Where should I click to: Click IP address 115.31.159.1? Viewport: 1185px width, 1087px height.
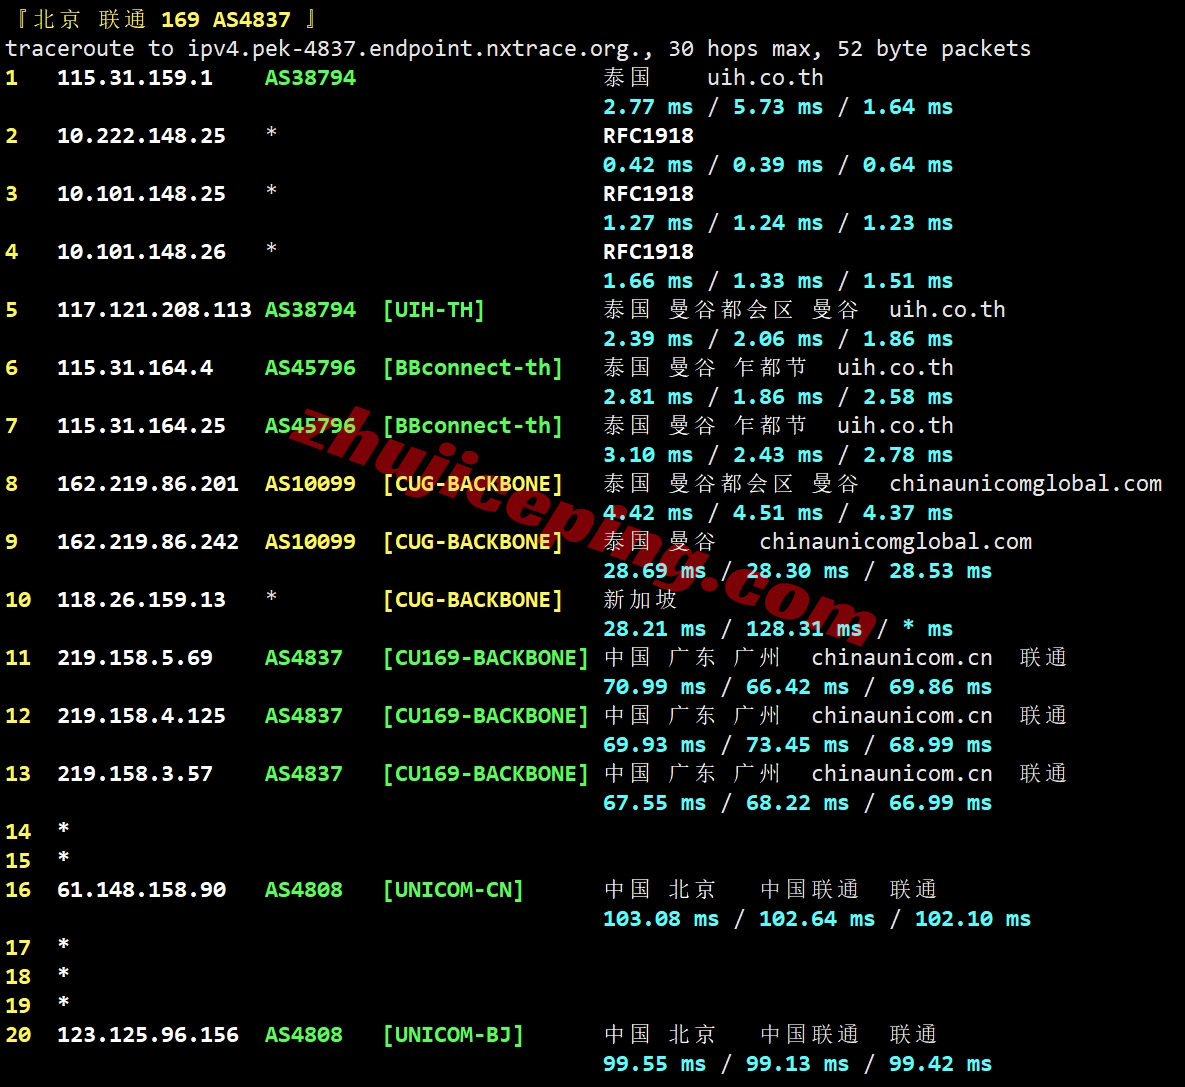point(135,78)
